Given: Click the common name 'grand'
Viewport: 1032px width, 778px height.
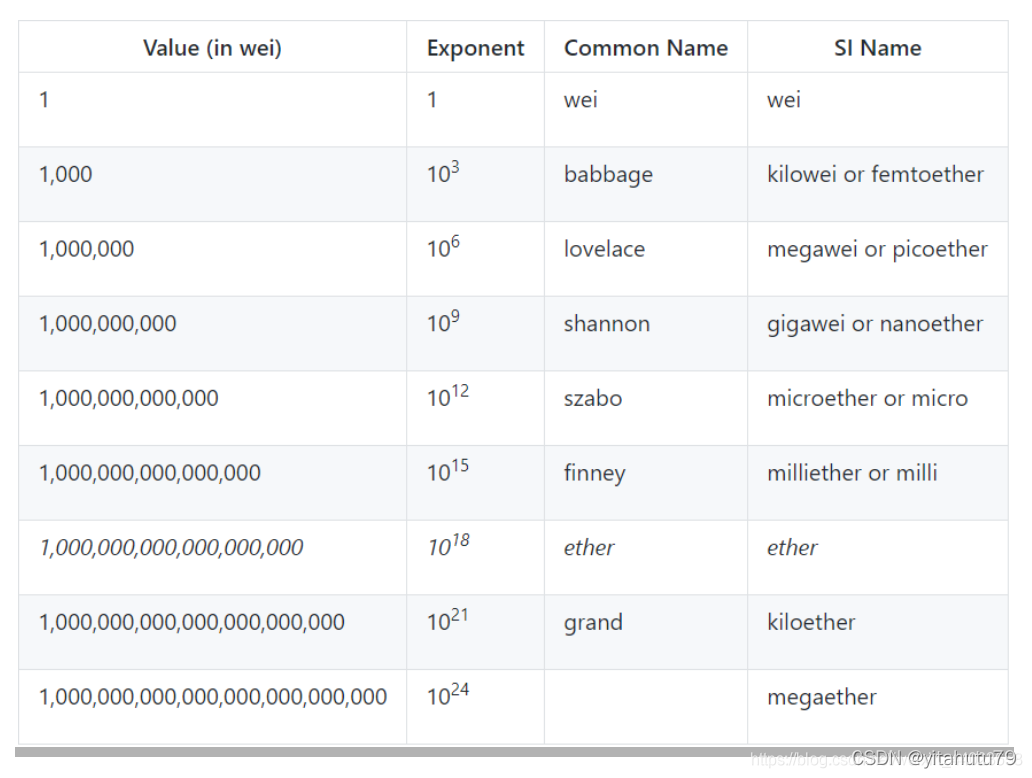Looking at the screenshot, I should click(593, 623).
